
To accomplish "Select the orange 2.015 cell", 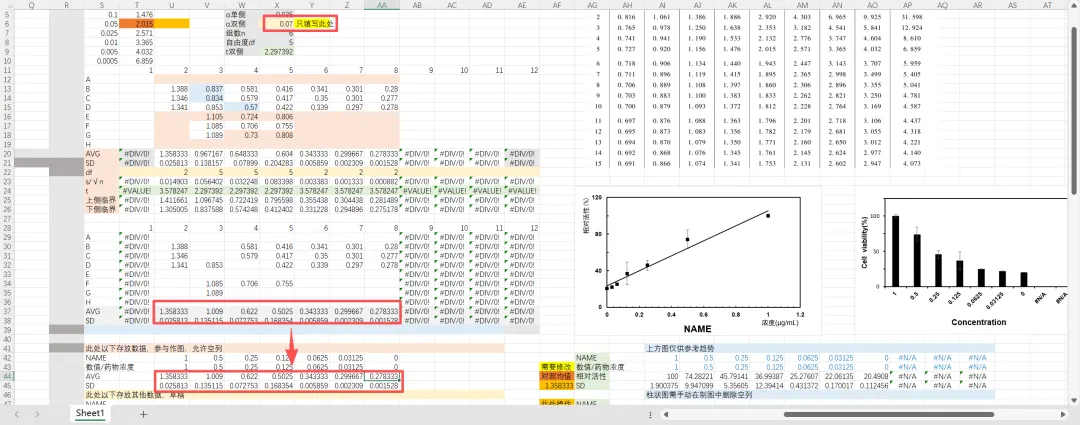I will coord(137,24).
